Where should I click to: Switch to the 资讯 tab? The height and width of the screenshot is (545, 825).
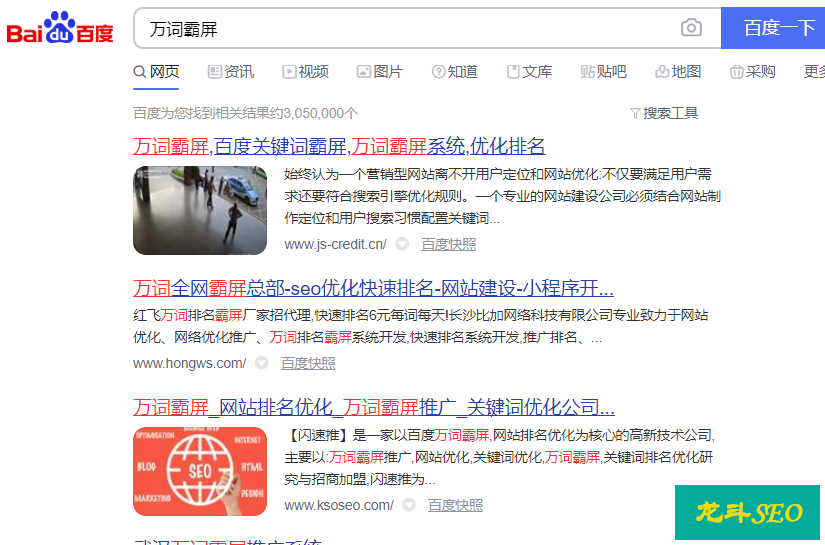pos(231,72)
